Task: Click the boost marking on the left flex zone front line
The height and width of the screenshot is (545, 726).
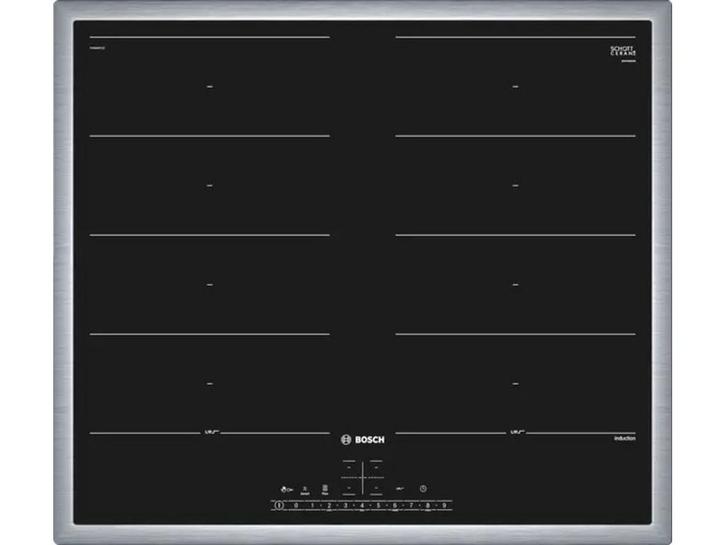Action: click(210, 432)
